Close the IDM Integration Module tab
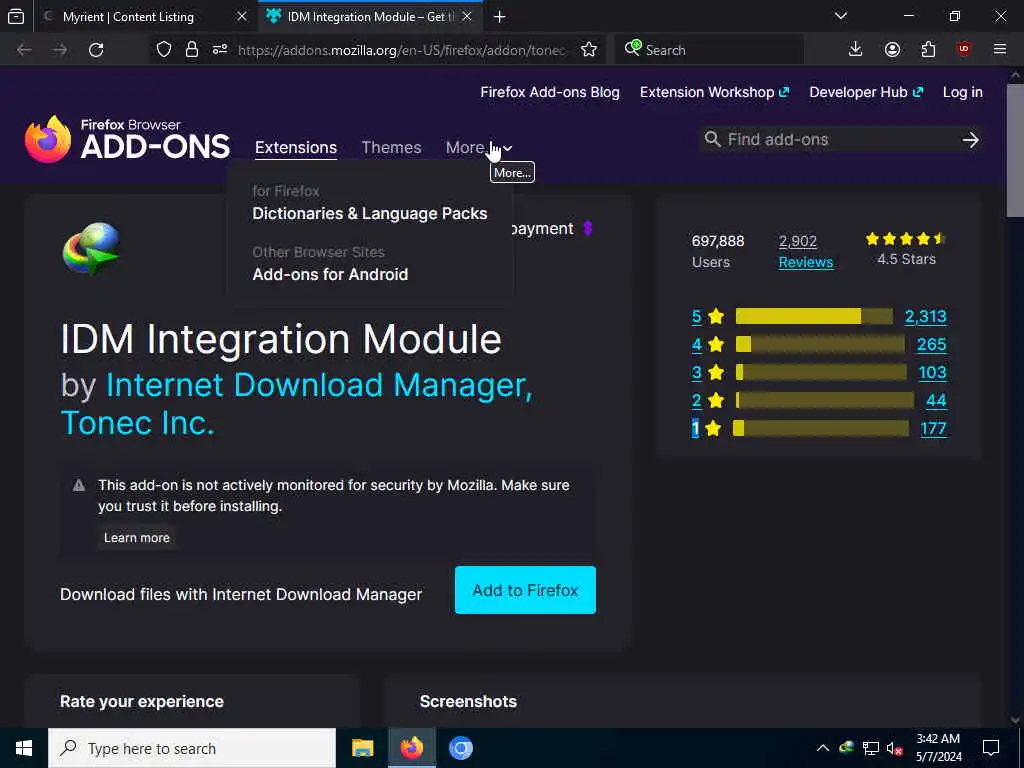The height and width of the screenshot is (768, 1024). (467, 16)
